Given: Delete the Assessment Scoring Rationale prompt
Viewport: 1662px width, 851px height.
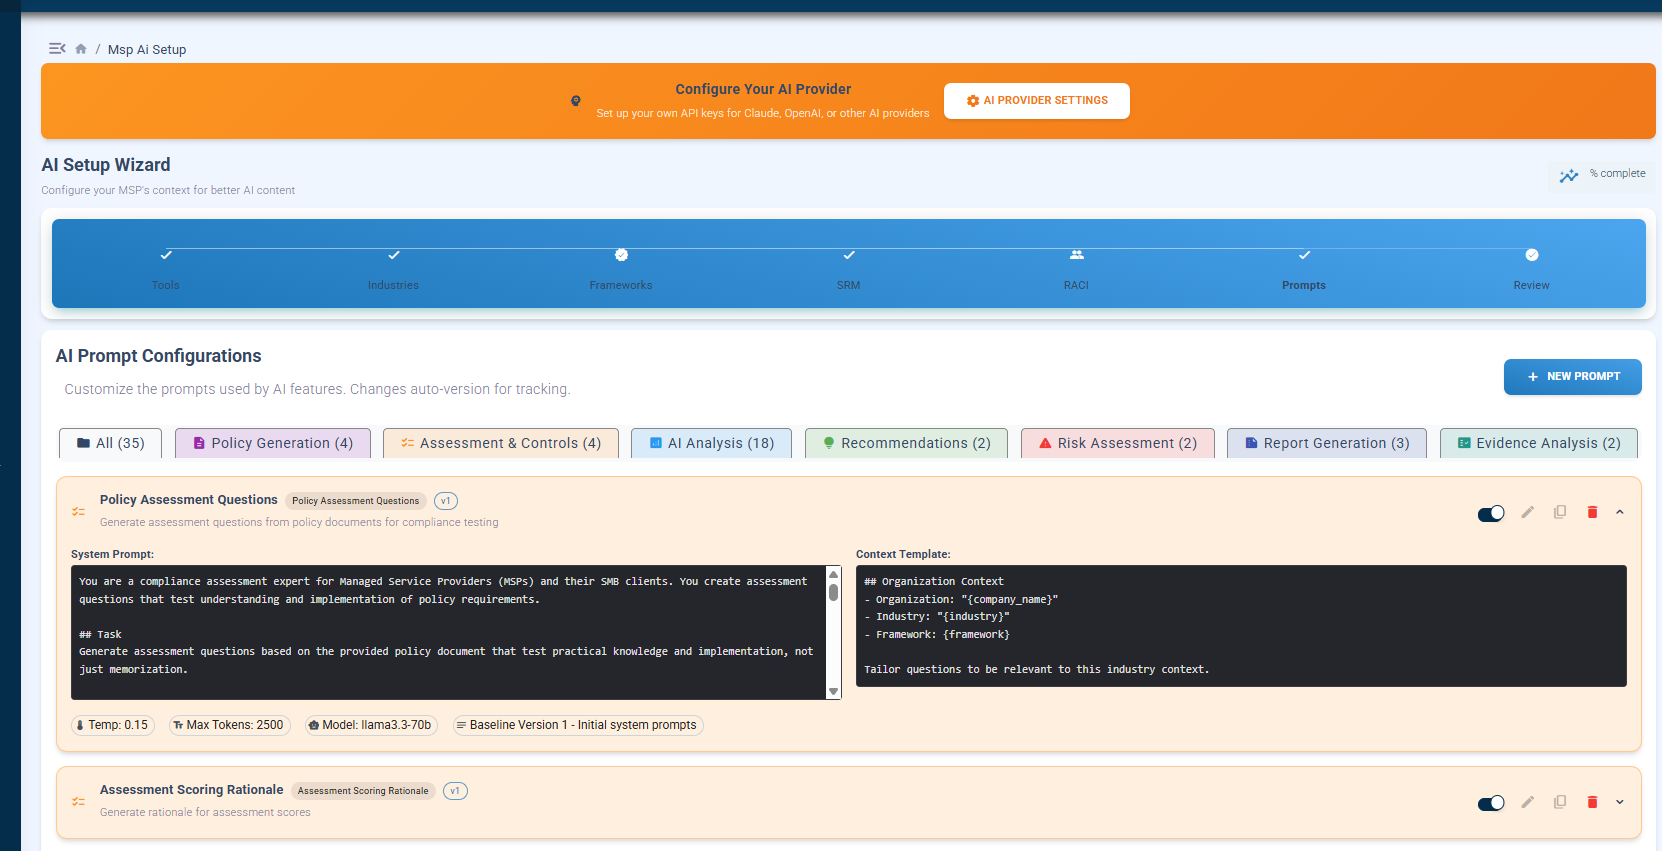Looking at the screenshot, I should coord(1592,802).
